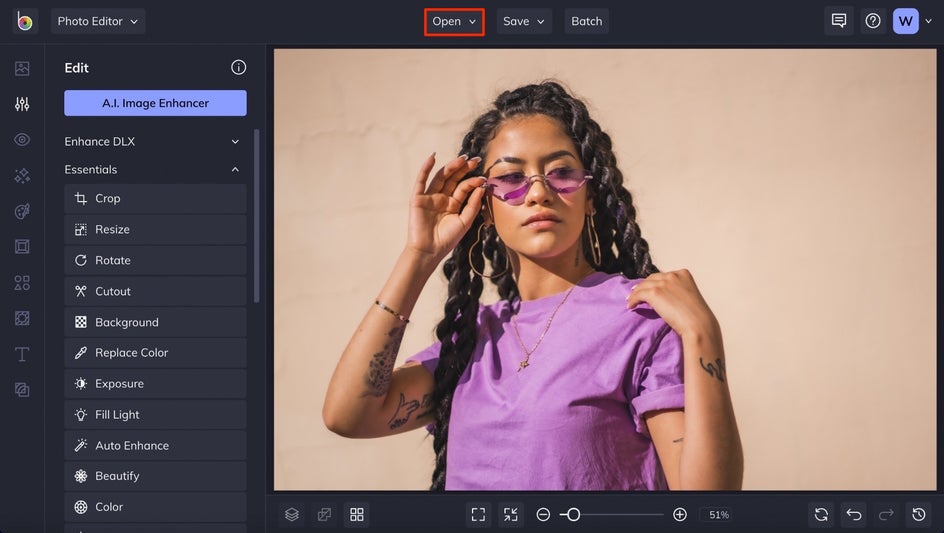Redo the last action

pos(886,514)
